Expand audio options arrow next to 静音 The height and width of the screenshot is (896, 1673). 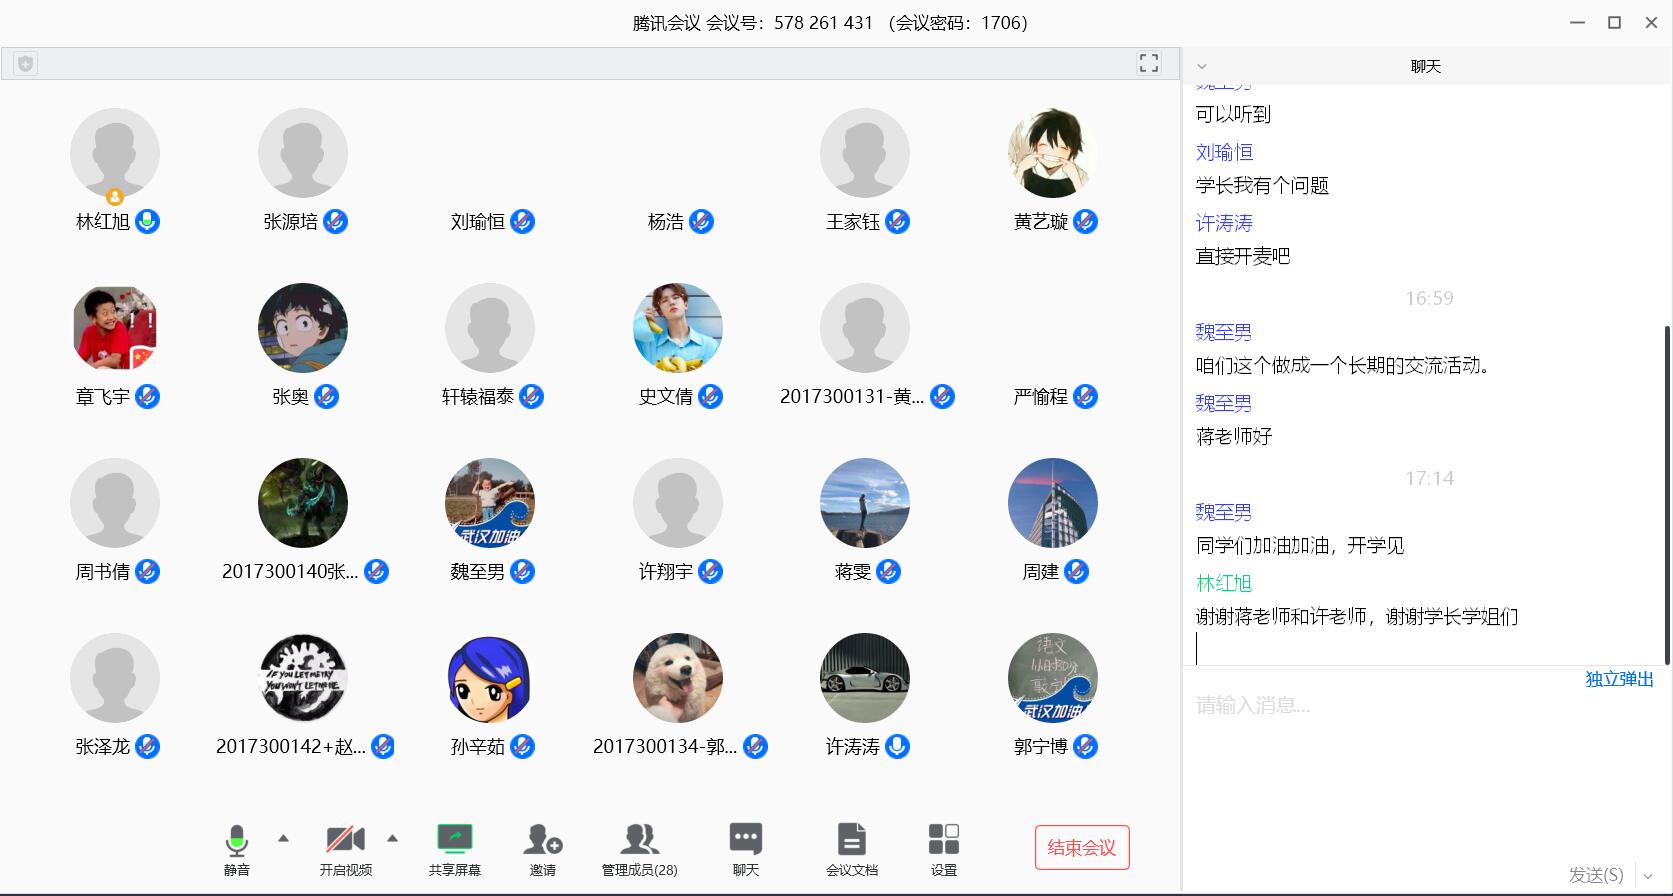[x=283, y=838]
